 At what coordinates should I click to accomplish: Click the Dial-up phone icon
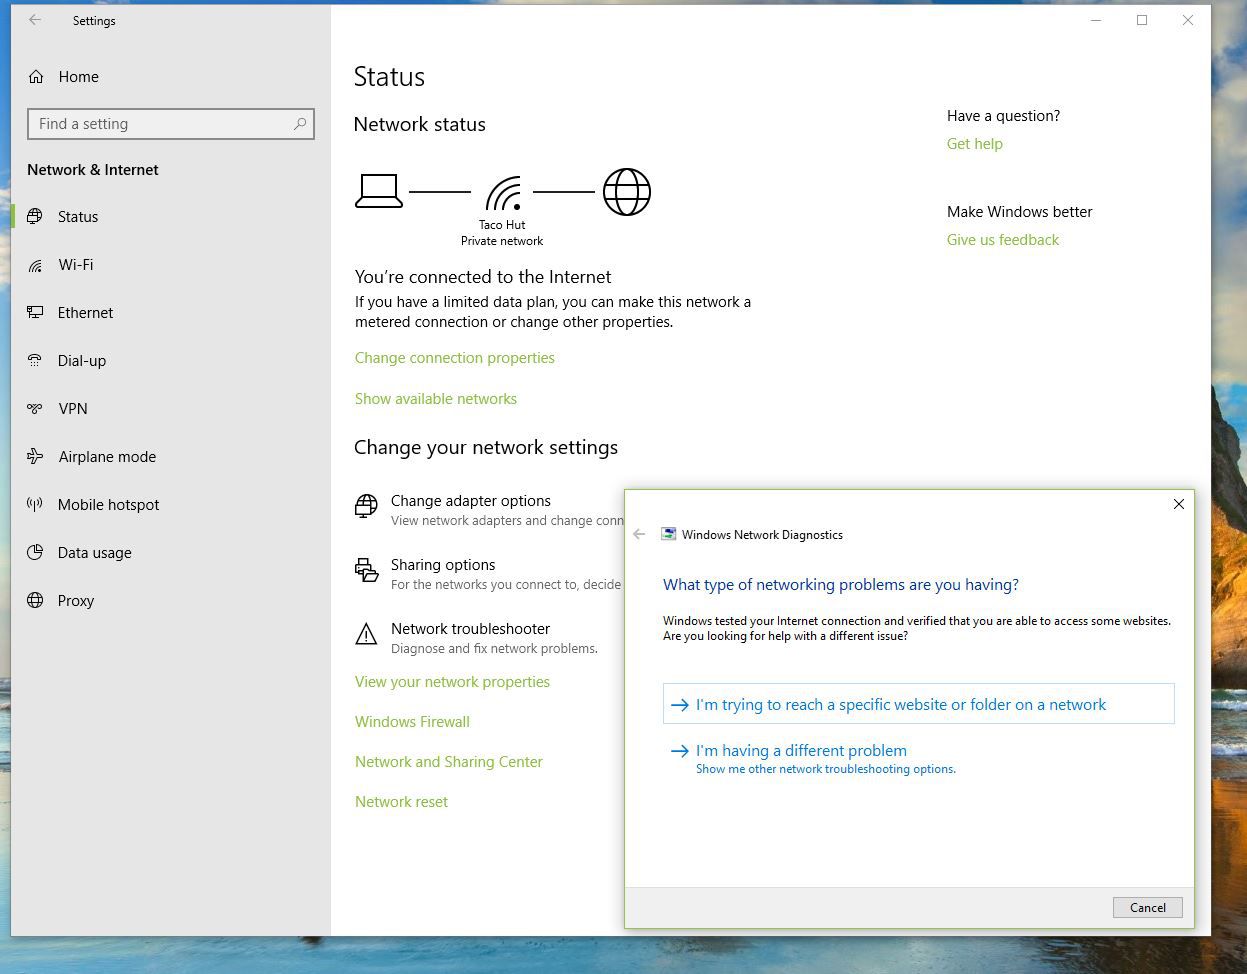(x=36, y=361)
